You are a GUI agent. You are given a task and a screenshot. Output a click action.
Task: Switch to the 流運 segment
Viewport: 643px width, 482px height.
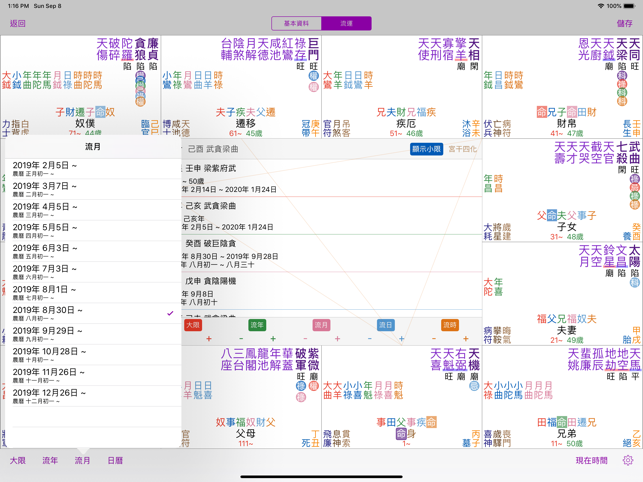(347, 23)
